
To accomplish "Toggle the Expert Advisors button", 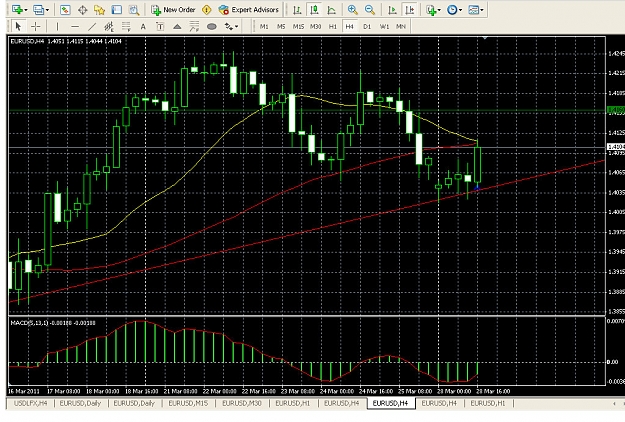I will 248,10.
